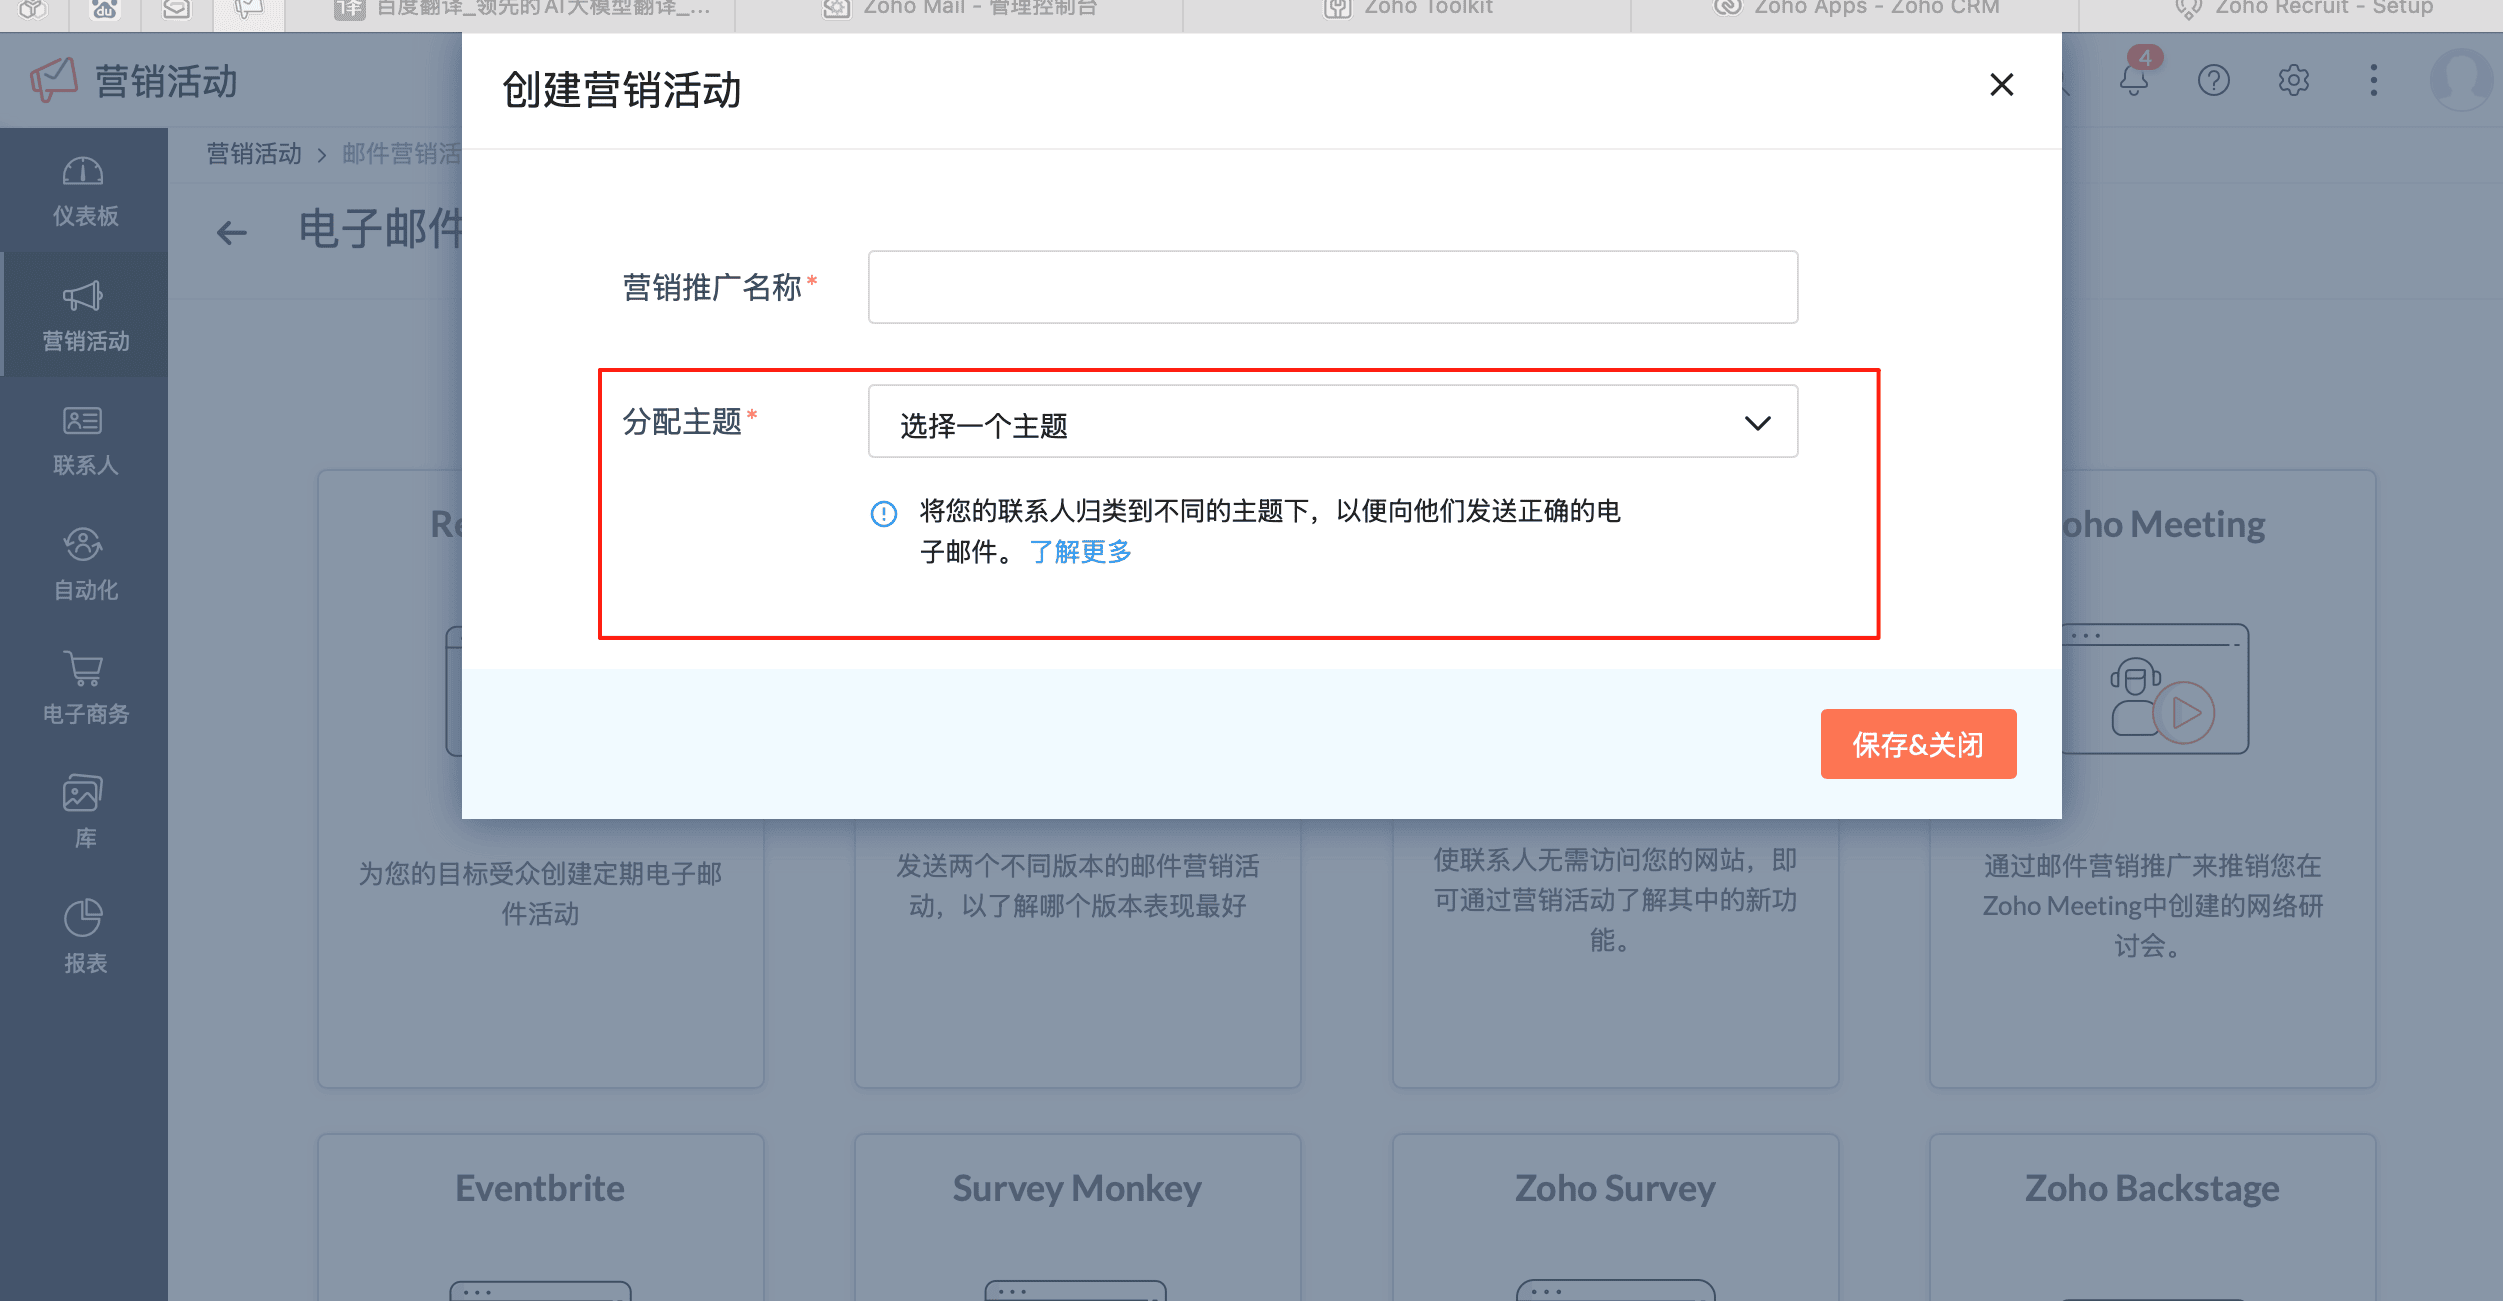The height and width of the screenshot is (1302, 2504).
Task: Open the 库 sidebar icon
Action: click(x=84, y=796)
